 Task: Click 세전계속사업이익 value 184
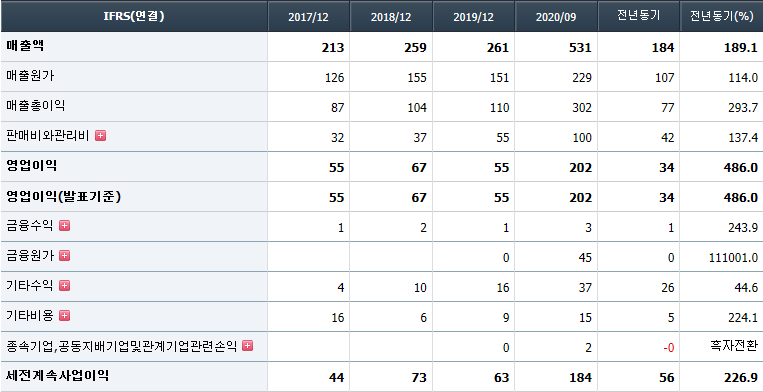pos(580,378)
